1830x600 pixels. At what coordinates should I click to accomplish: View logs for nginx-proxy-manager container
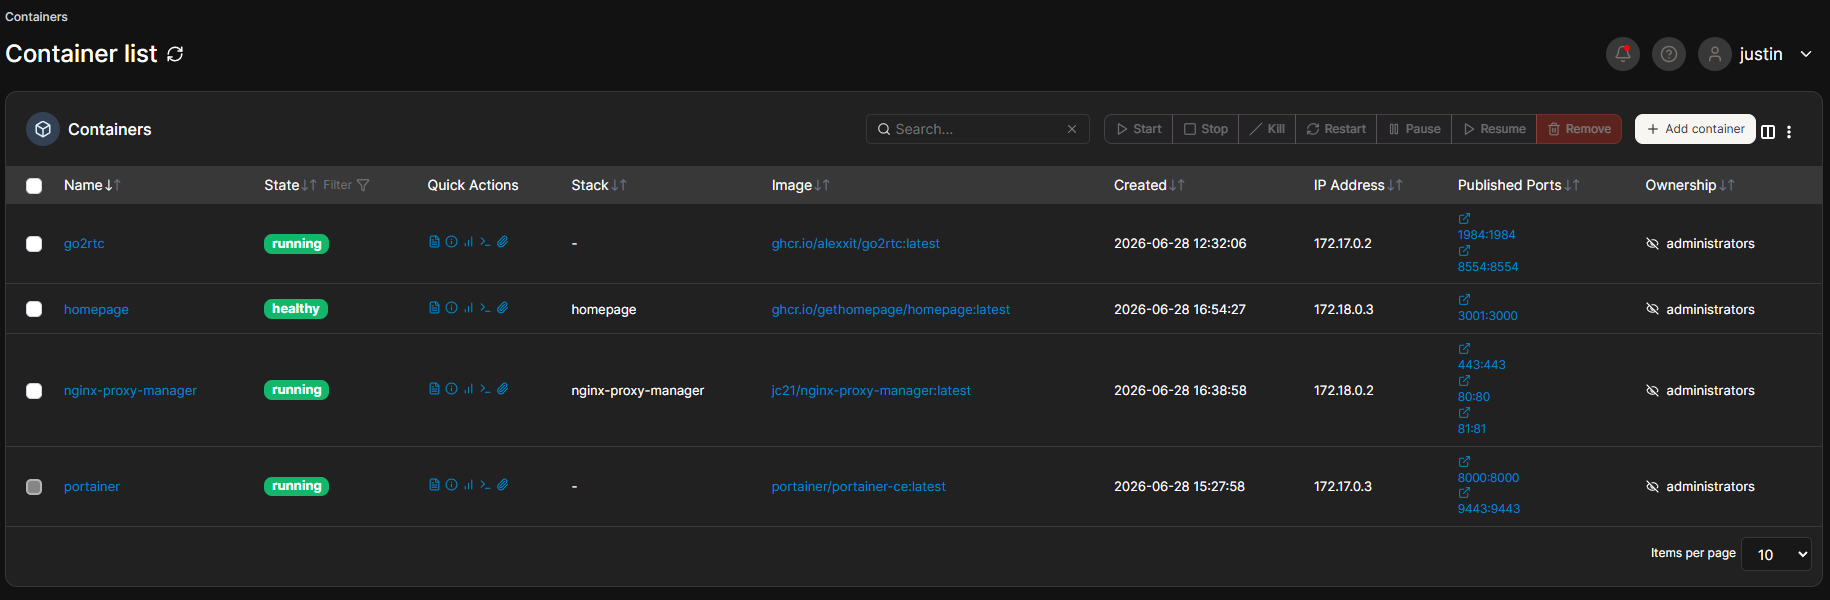[434, 389]
